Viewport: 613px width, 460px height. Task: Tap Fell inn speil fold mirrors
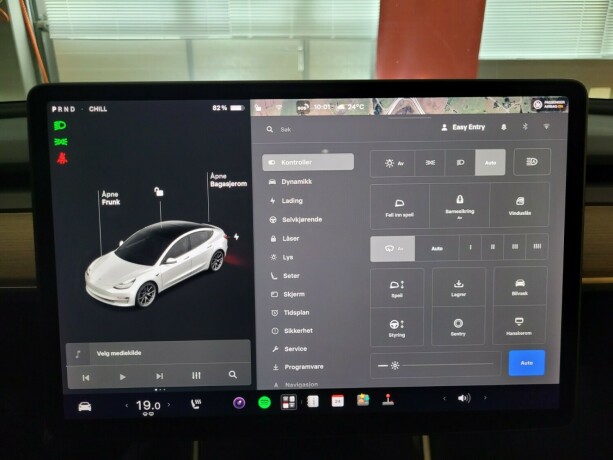[x=400, y=207]
